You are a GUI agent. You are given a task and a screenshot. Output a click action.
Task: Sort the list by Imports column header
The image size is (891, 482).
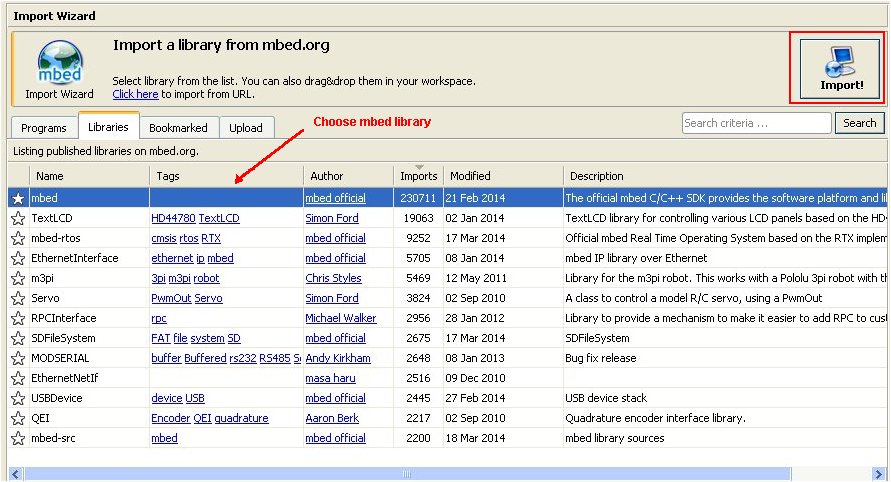point(418,176)
